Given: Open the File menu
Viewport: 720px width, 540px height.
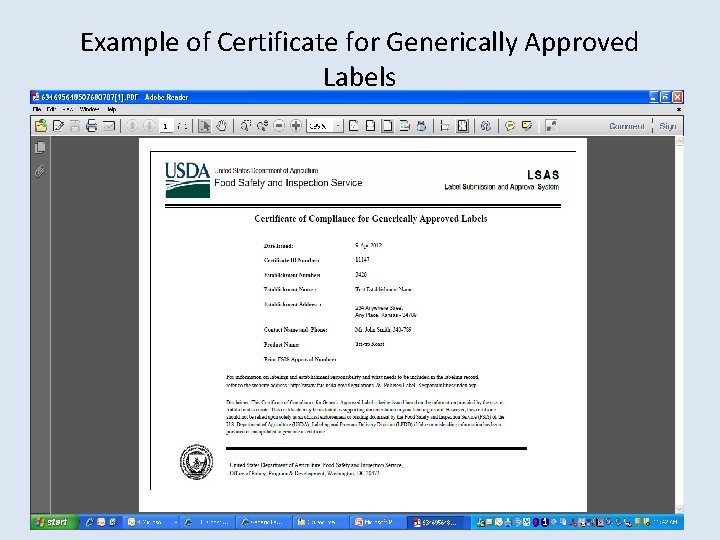Looking at the screenshot, I should [37, 109].
